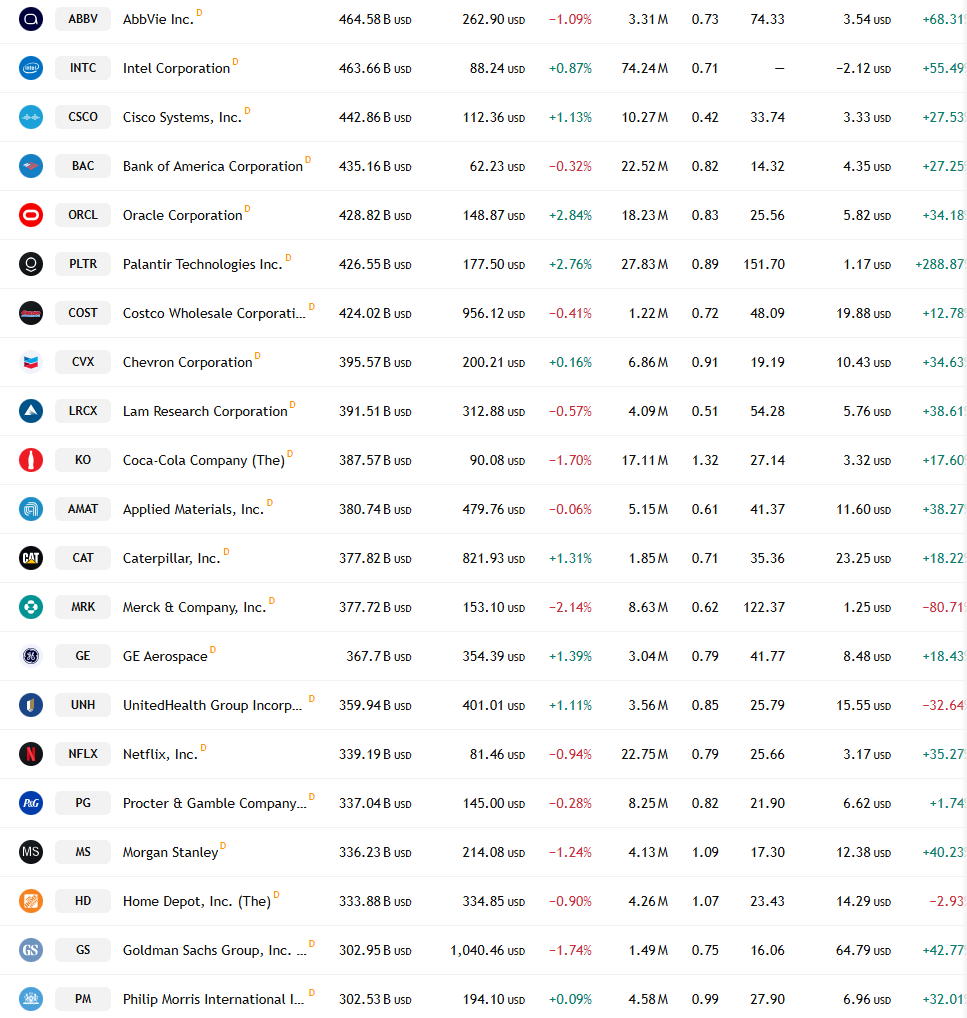Image resolution: width=967 pixels, height=1018 pixels.
Task: Open the GE Aerospace link
Action: (x=165, y=656)
